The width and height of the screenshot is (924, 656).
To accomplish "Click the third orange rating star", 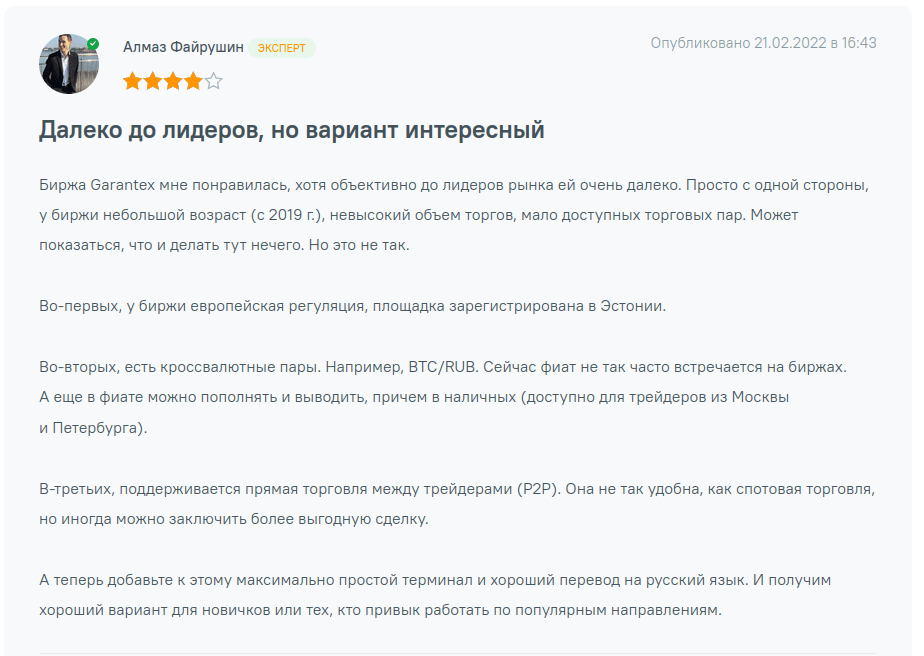I will coord(173,82).
